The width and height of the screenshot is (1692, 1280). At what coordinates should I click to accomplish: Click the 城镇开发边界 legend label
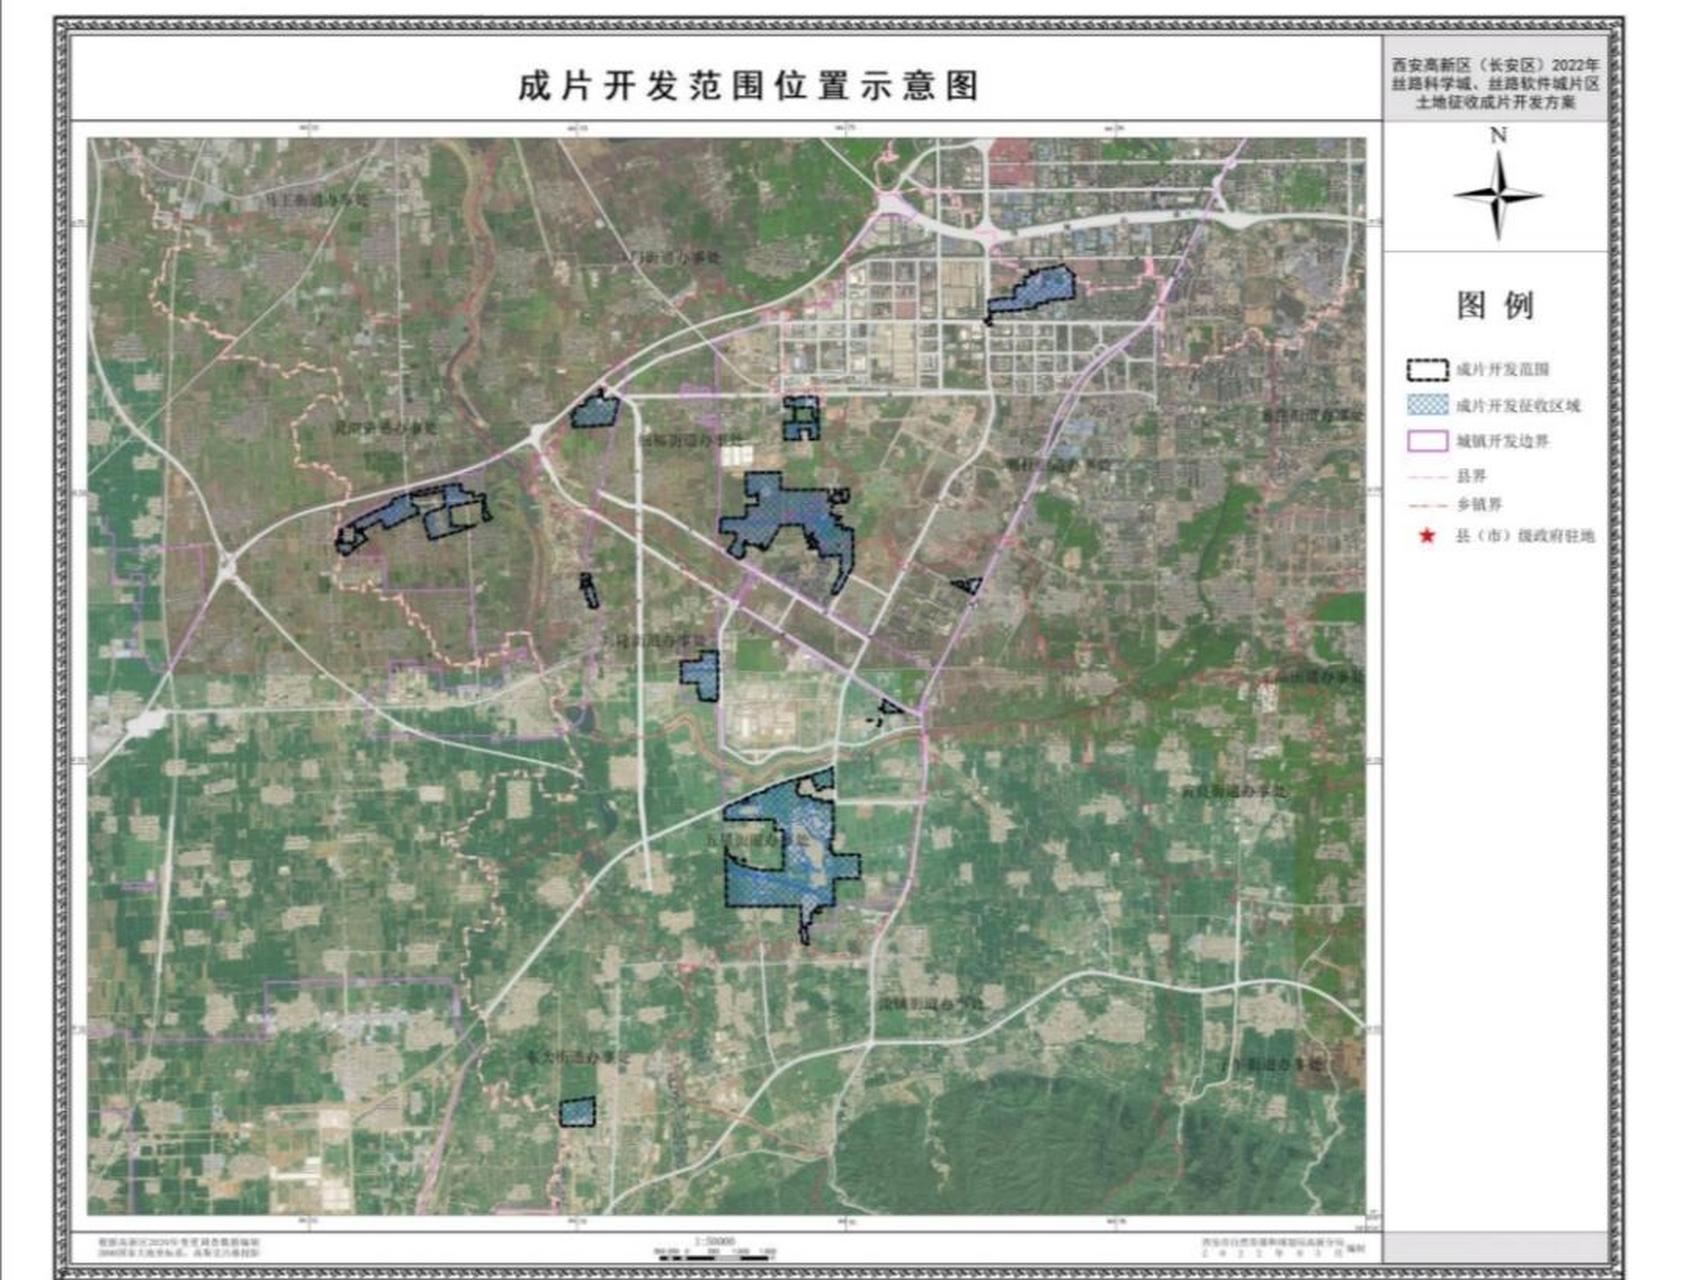click(x=1502, y=441)
